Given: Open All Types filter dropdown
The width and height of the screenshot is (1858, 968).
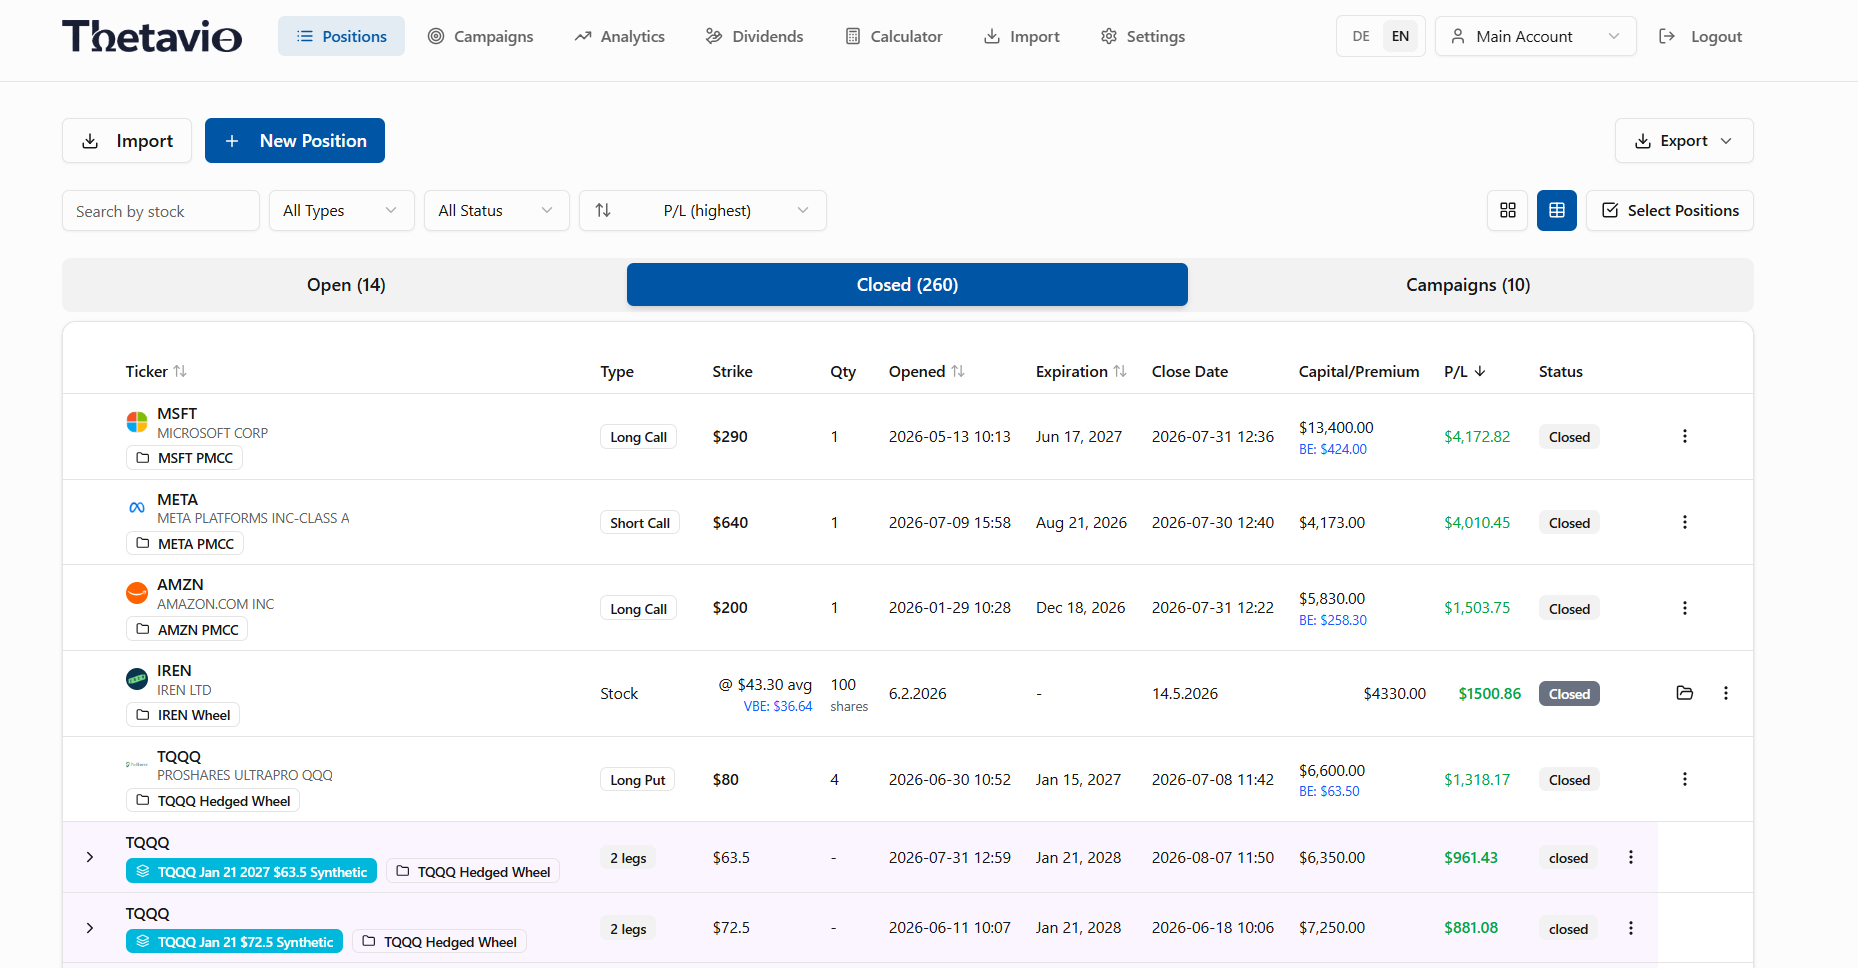Looking at the screenshot, I should tap(341, 210).
